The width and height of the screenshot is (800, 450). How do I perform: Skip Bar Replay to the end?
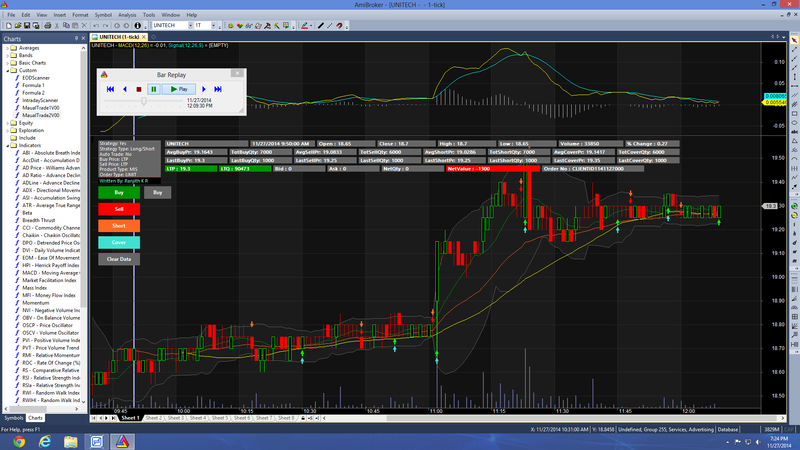click(x=218, y=89)
